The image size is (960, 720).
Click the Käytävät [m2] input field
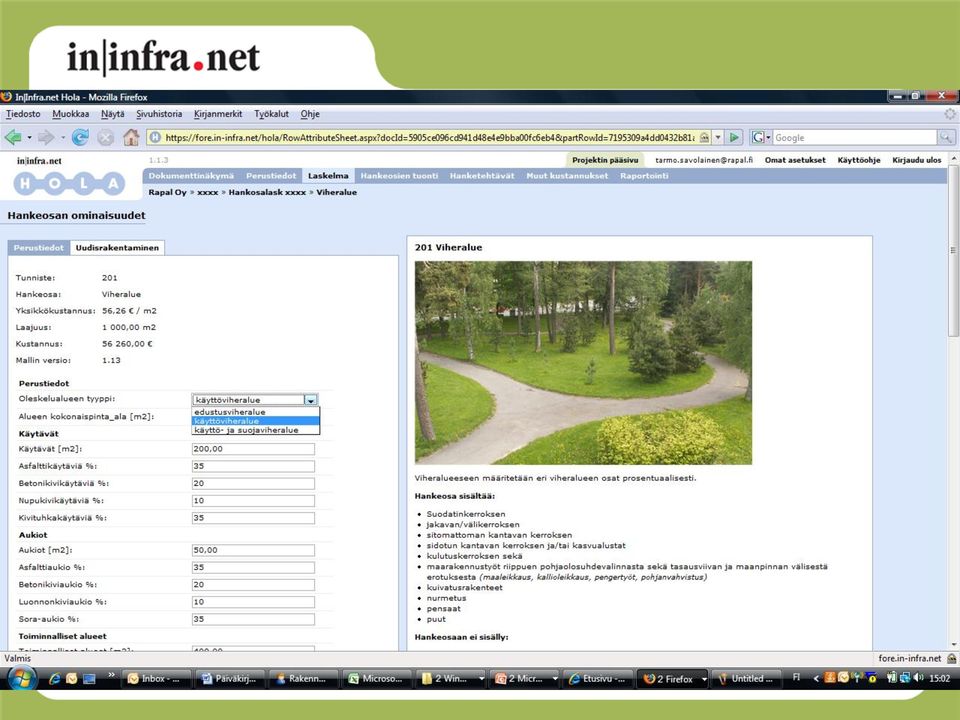click(x=253, y=449)
